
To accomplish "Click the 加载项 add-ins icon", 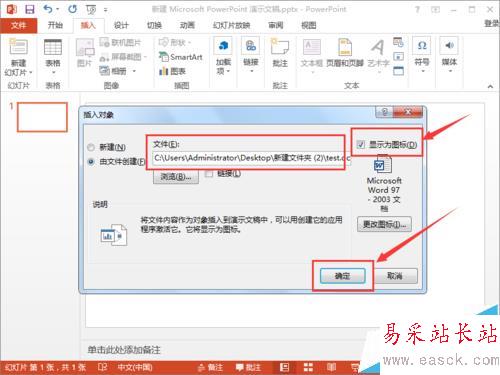I will (223, 47).
